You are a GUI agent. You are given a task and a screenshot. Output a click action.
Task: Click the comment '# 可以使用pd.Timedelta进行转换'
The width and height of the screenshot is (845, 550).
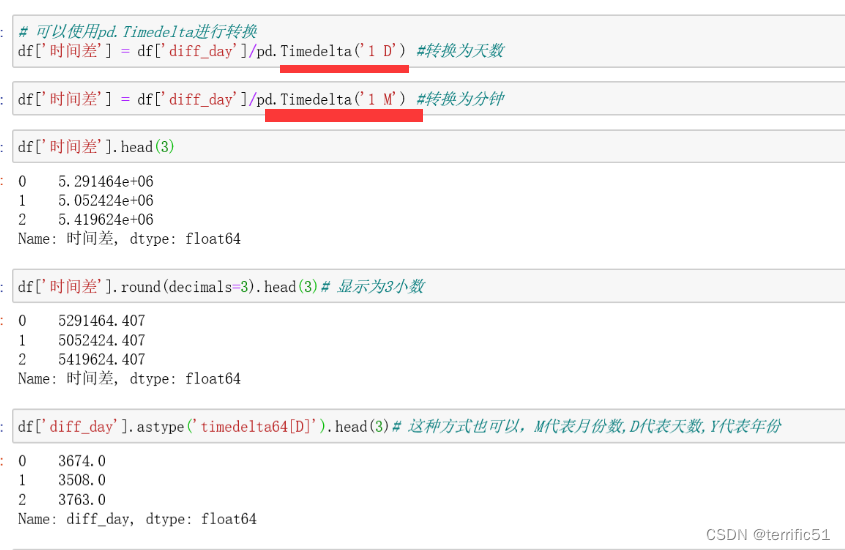(x=138, y=32)
